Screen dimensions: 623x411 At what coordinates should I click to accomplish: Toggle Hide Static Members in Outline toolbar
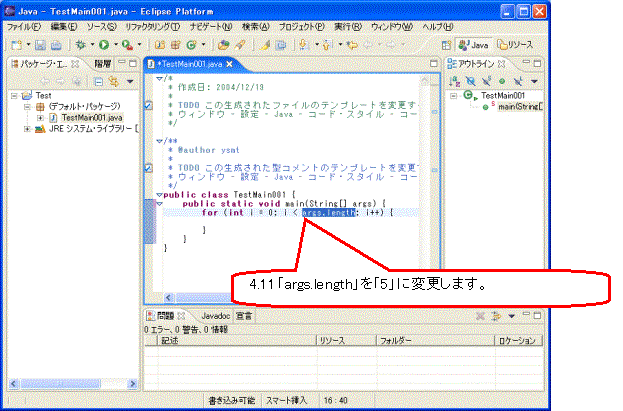486,81
